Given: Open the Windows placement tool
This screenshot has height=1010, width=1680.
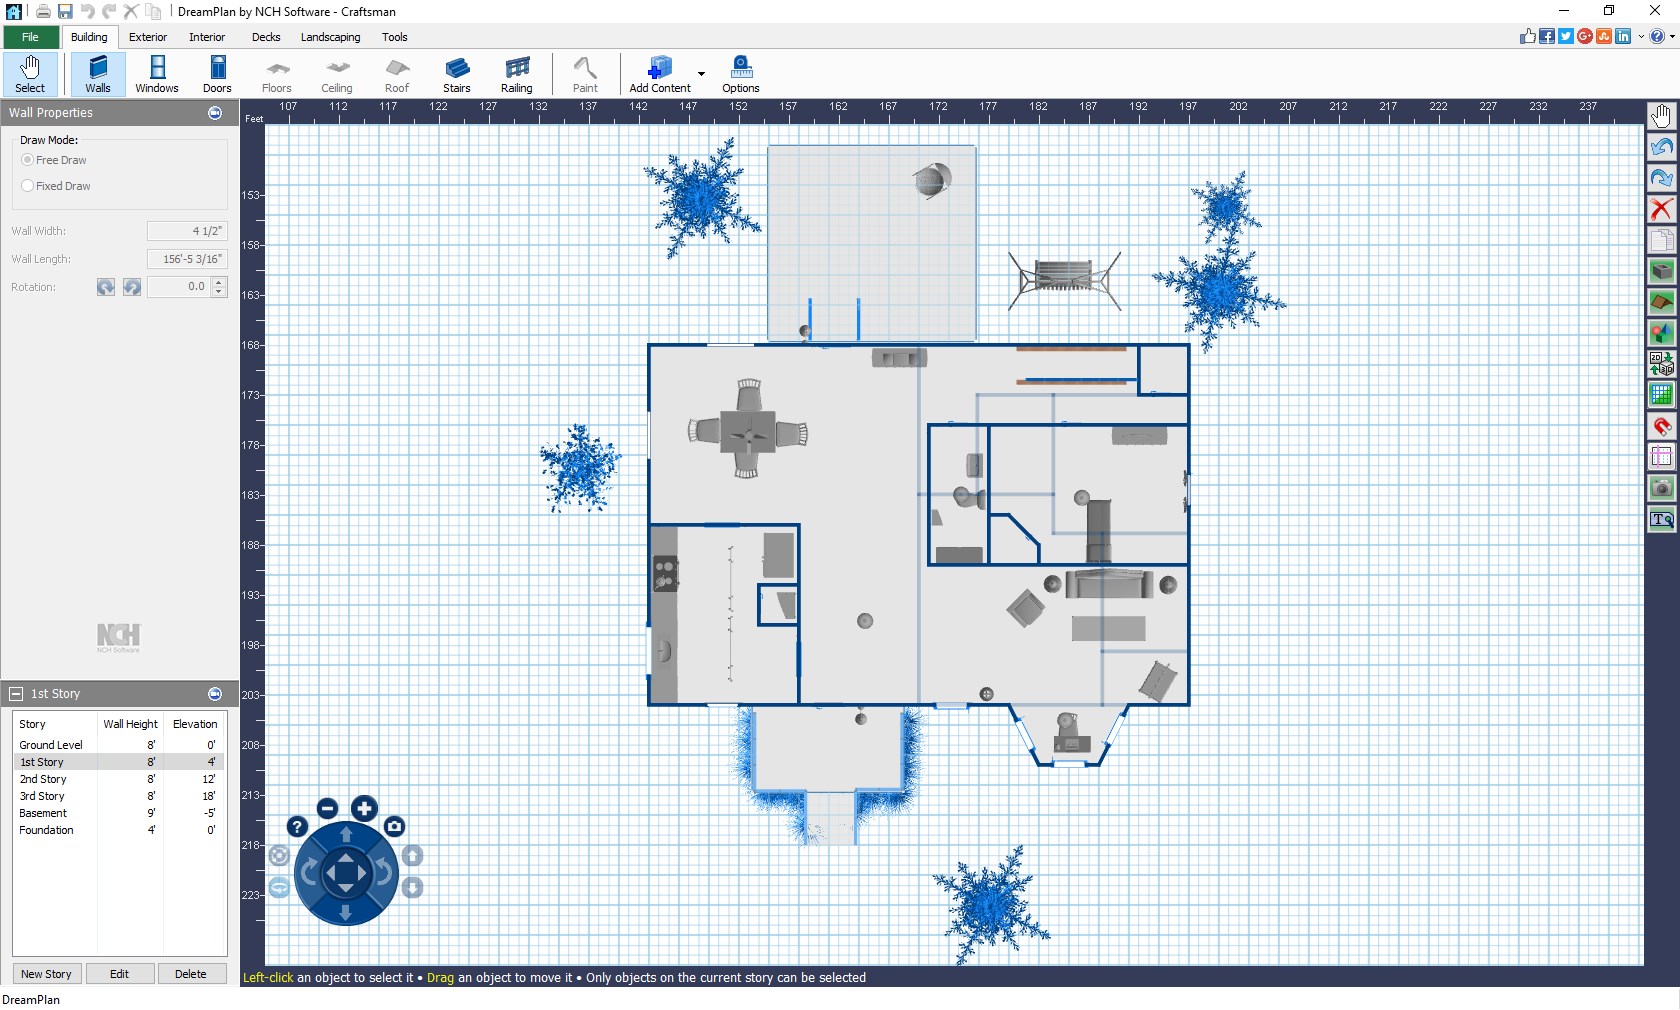Looking at the screenshot, I should point(156,74).
